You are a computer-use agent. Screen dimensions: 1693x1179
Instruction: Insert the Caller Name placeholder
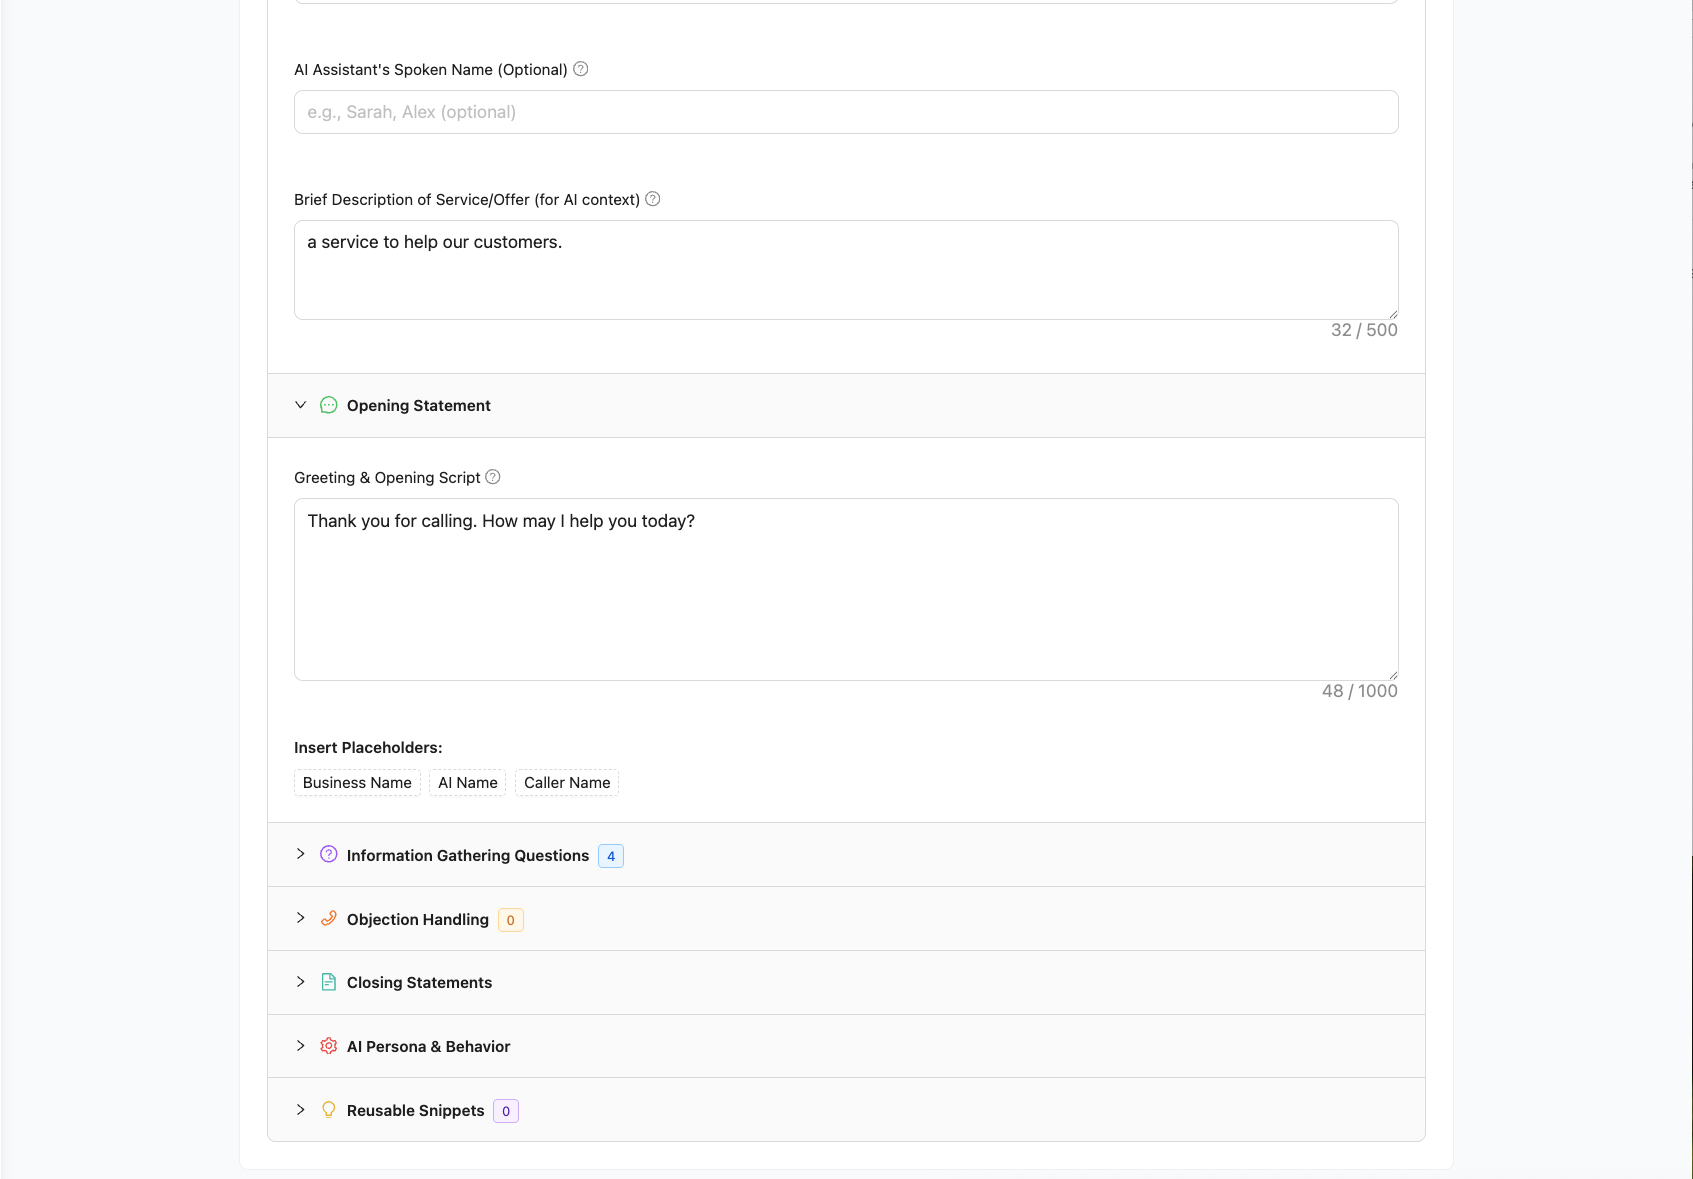pos(566,782)
